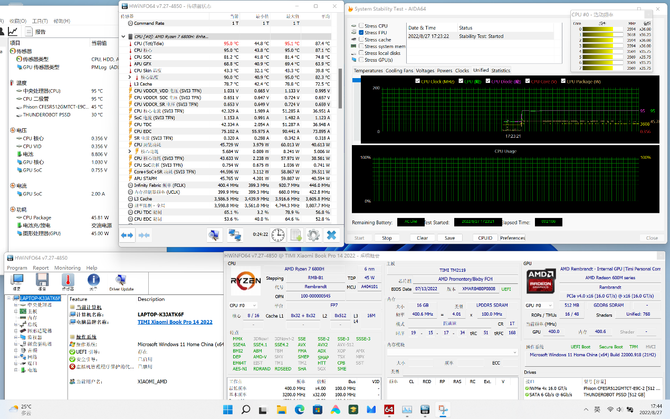Click the Summary computer icon in HWiNFO toolbar
The width and height of the screenshot is (670, 419).
17,280
